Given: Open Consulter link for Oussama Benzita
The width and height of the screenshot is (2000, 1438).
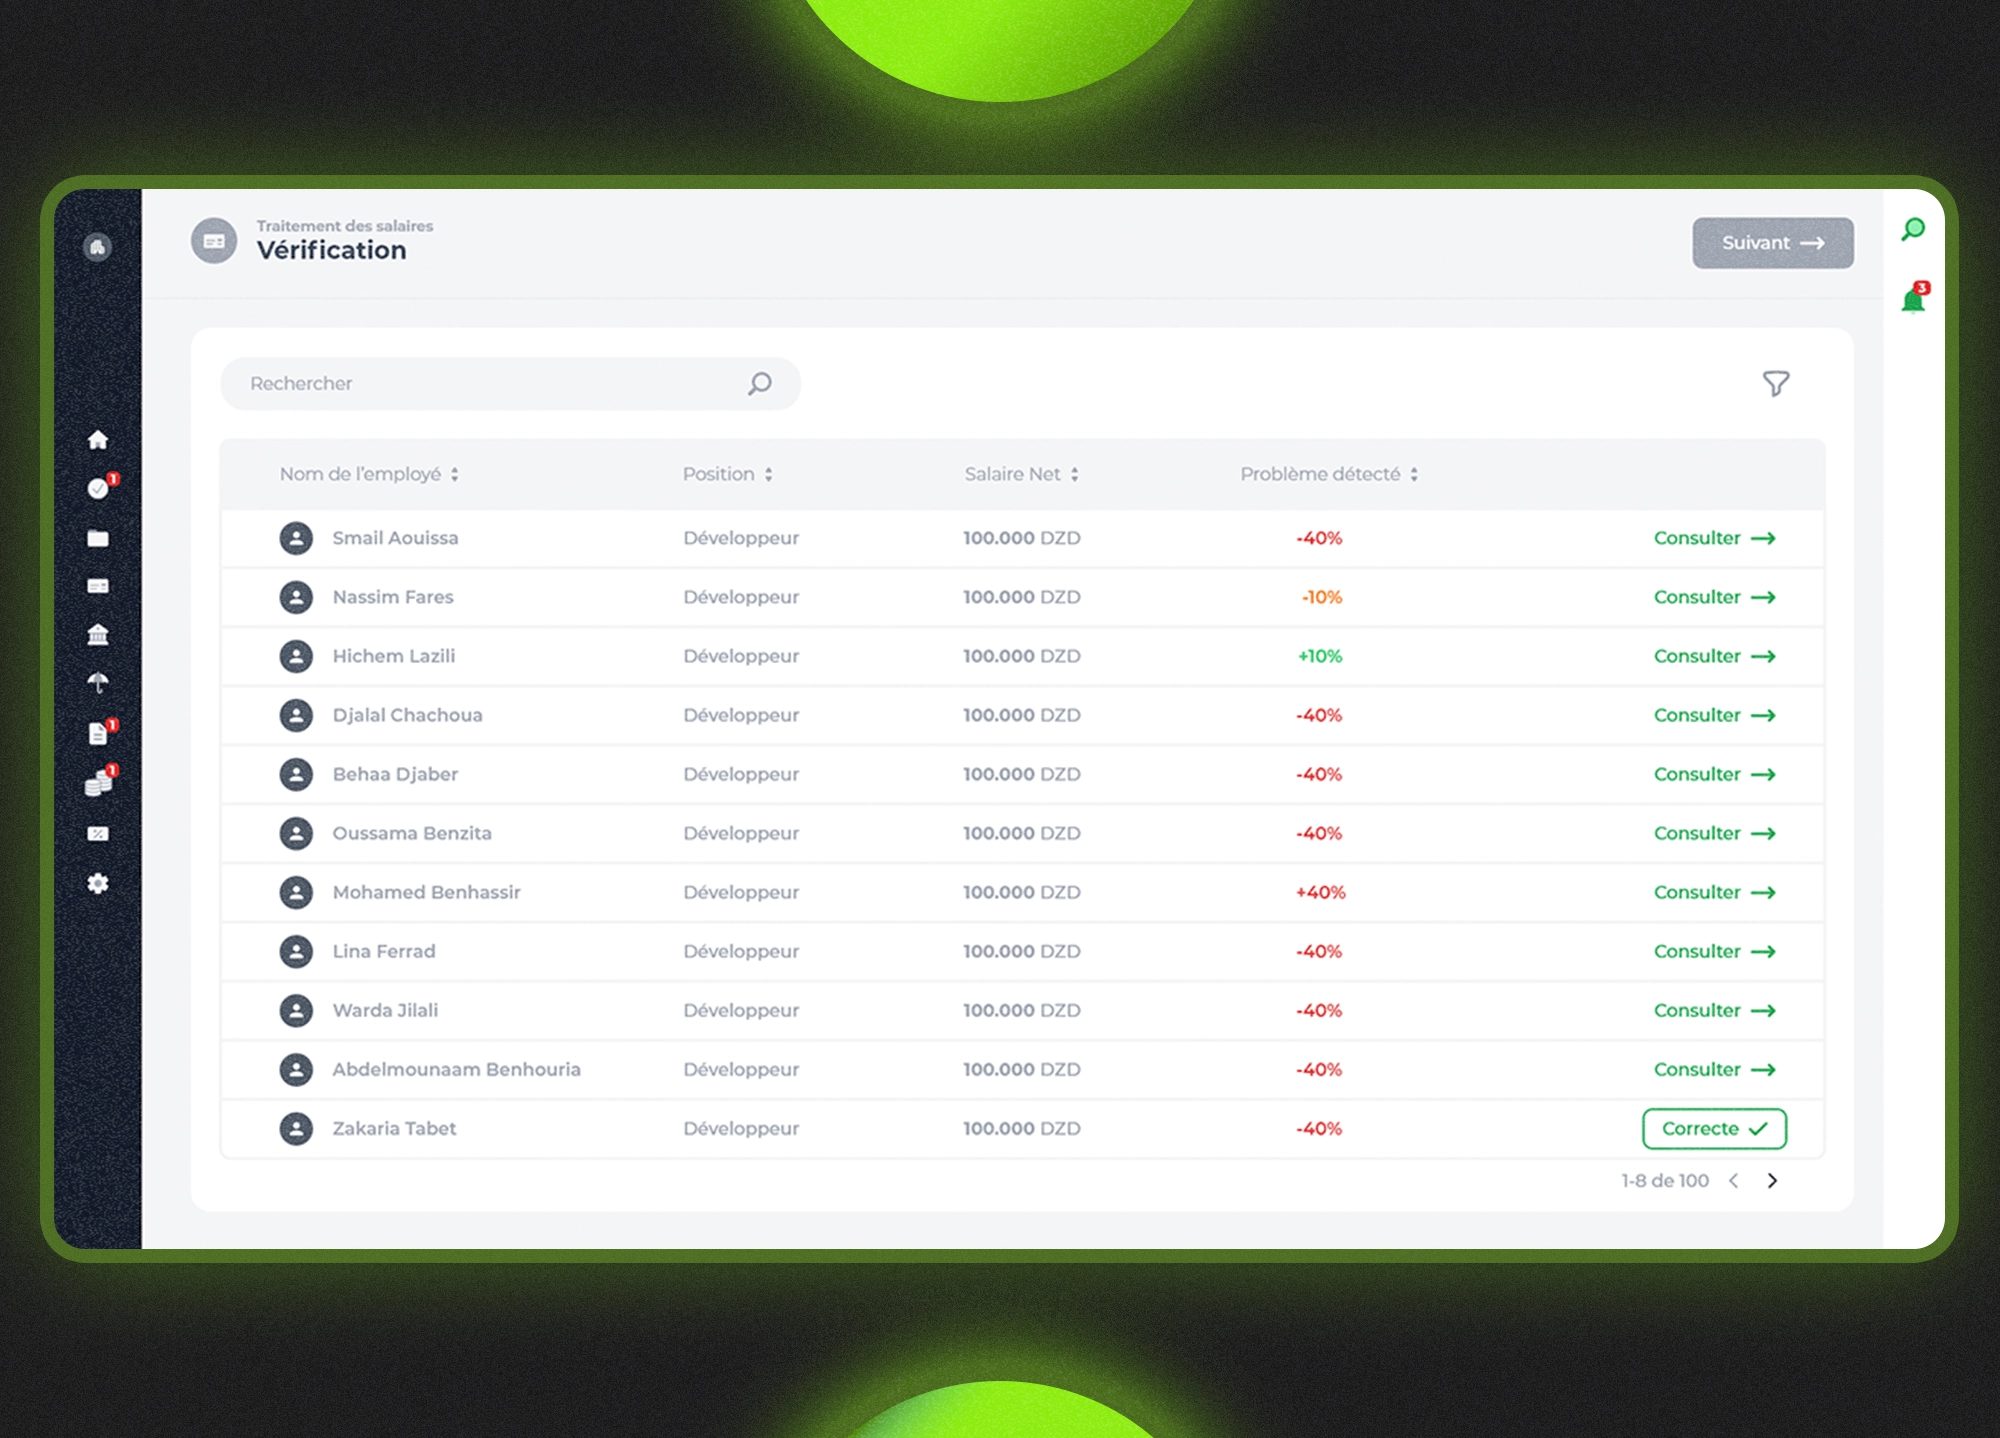Looking at the screenshot, I should coord(1714,833).
